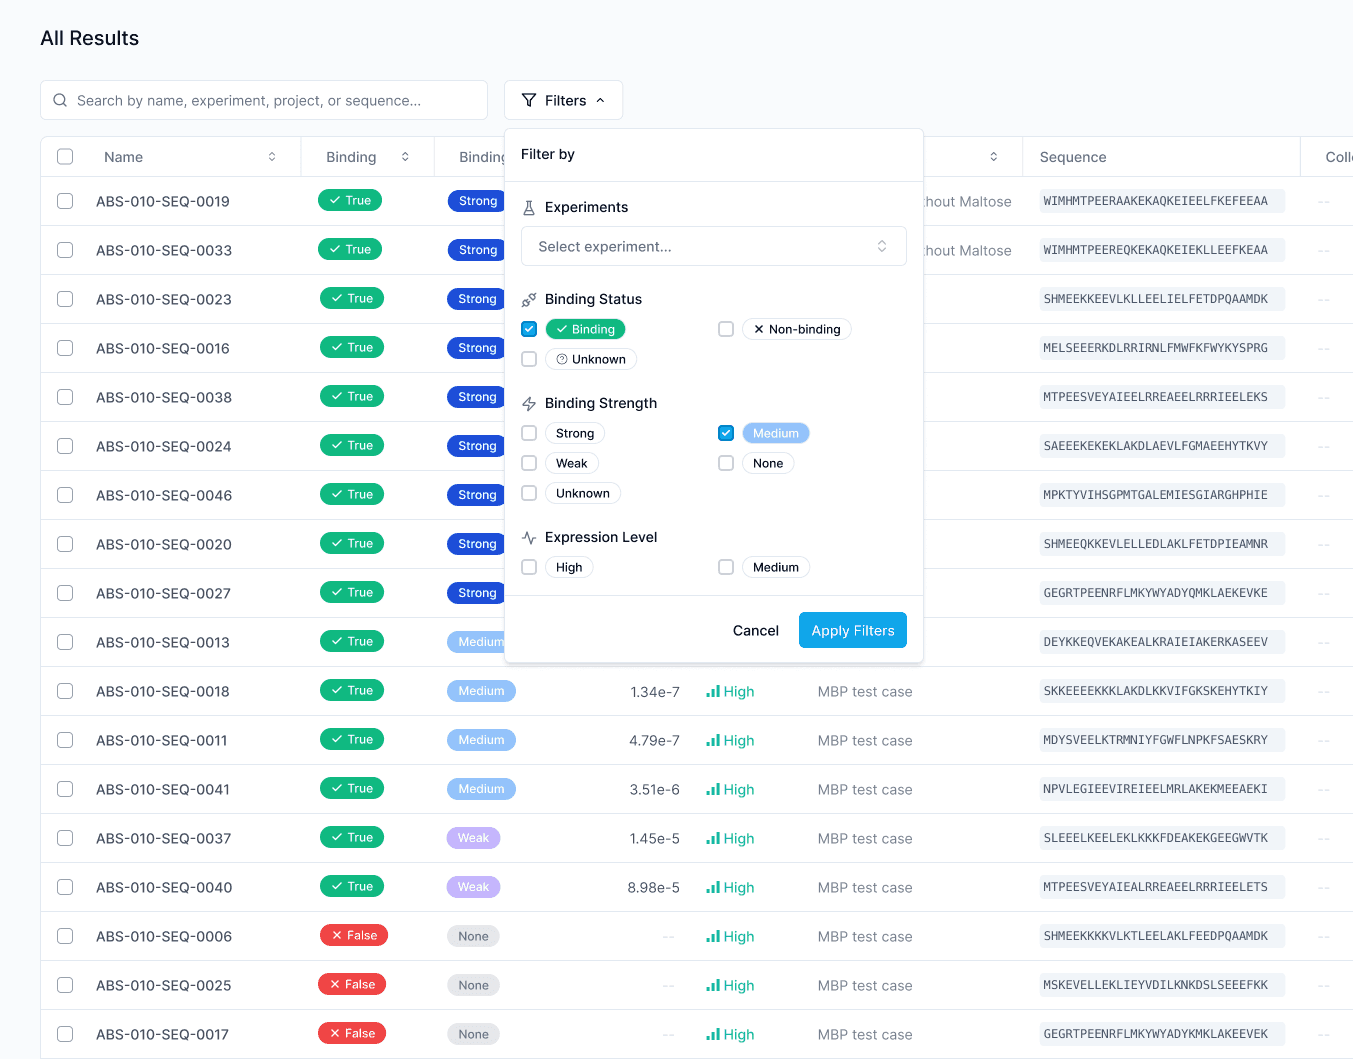Click the Binding Status link icon
Image resolution: width=1353 pixels, height=1059 pixels.
pyautogui.click(x=529, y=299)
